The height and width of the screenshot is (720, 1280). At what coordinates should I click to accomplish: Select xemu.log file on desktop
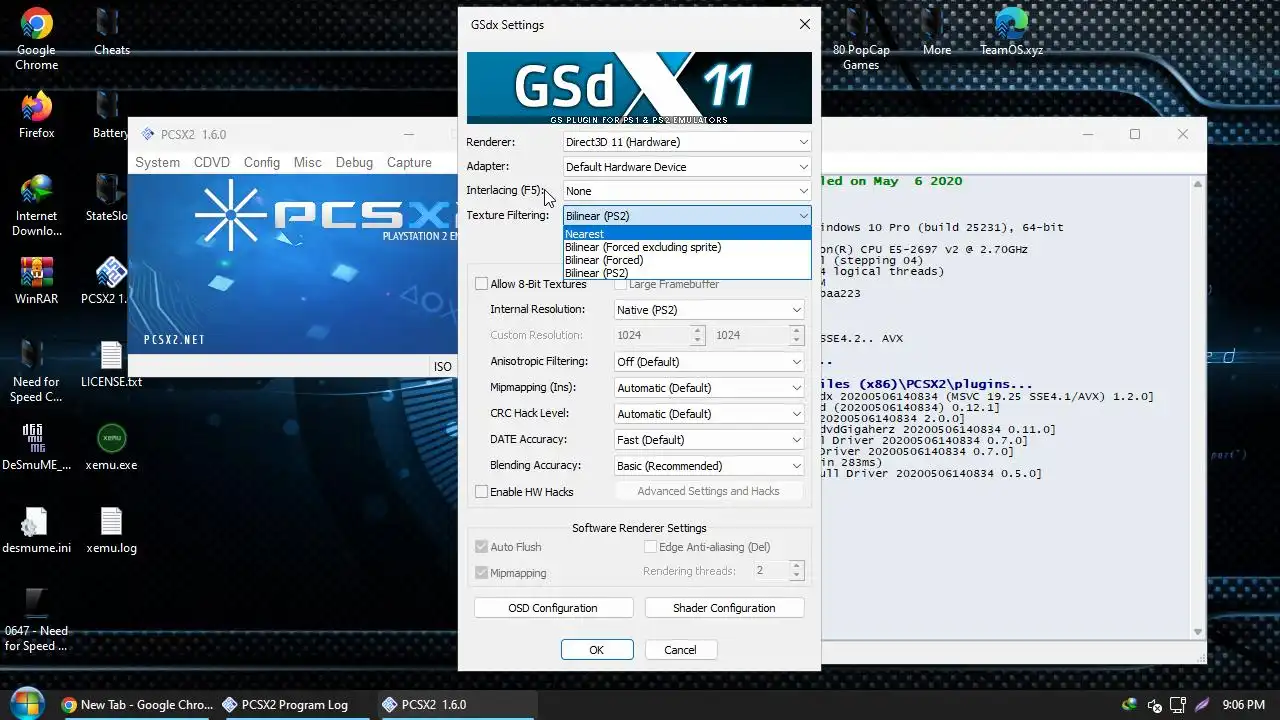point(111,530)
